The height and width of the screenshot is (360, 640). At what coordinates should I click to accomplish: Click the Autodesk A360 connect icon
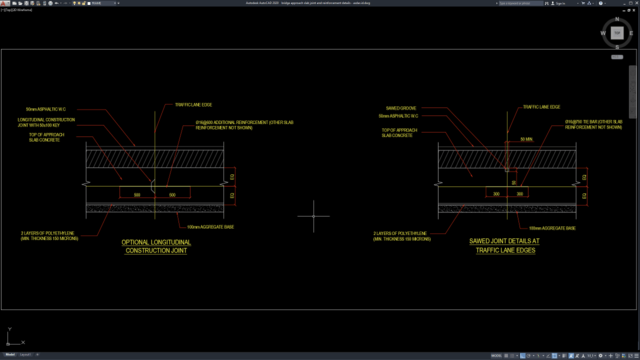click(589, 3)
